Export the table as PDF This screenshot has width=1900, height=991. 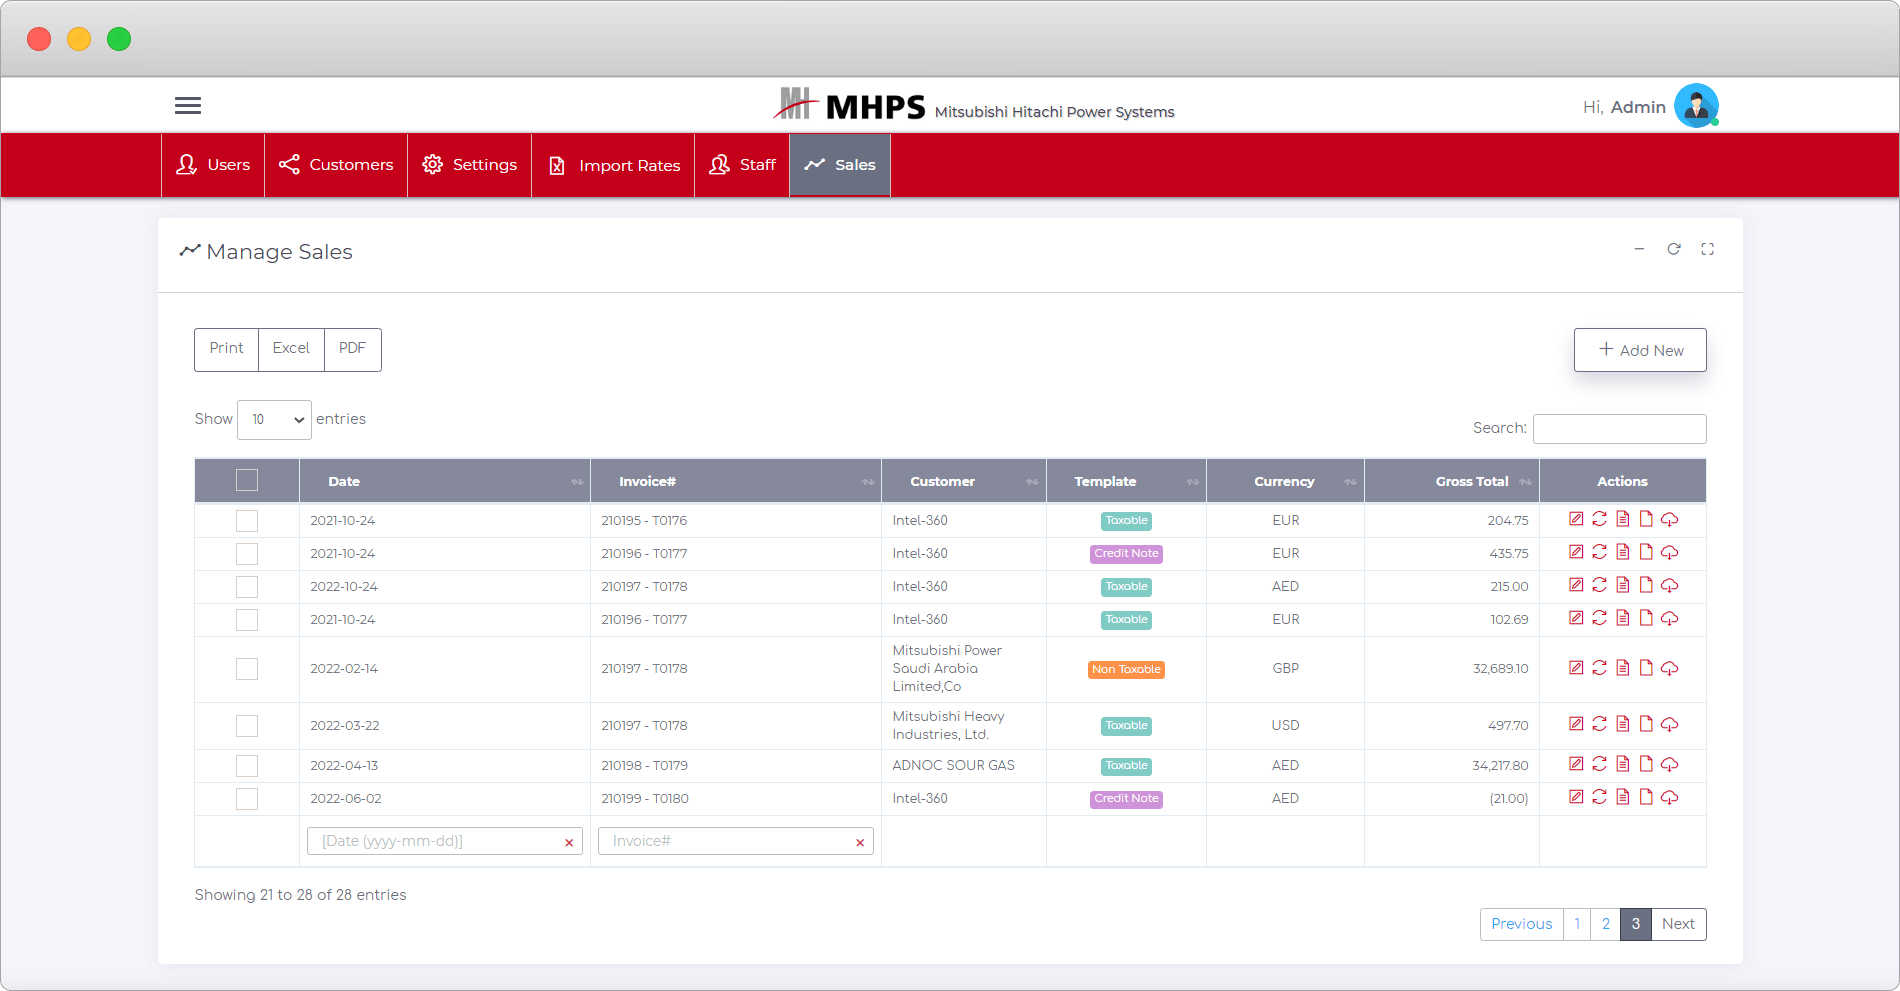pyautogui.click(x=352, y=349)
